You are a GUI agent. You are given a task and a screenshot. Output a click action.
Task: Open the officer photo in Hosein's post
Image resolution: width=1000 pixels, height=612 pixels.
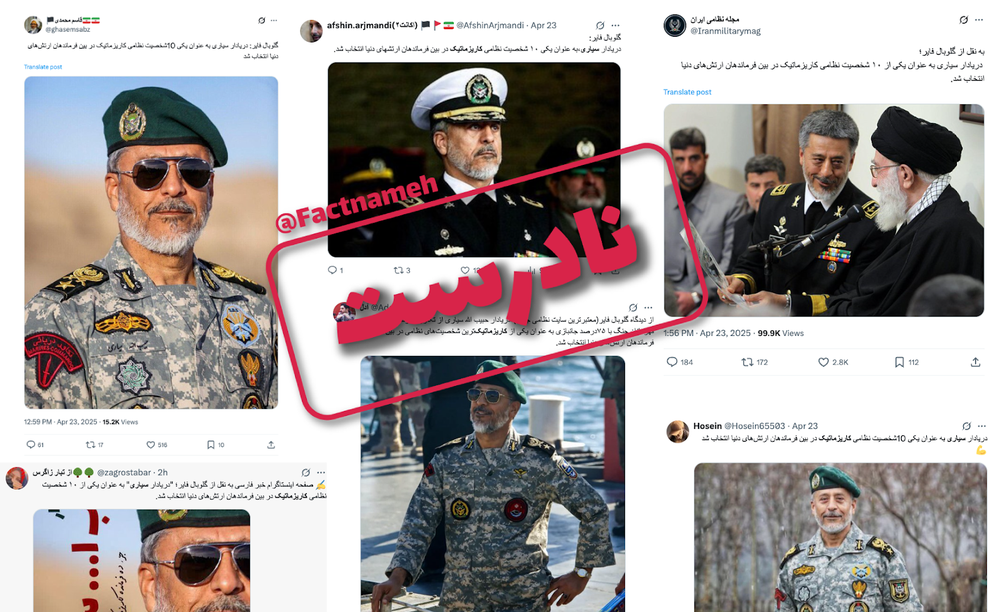click(840, 537)
